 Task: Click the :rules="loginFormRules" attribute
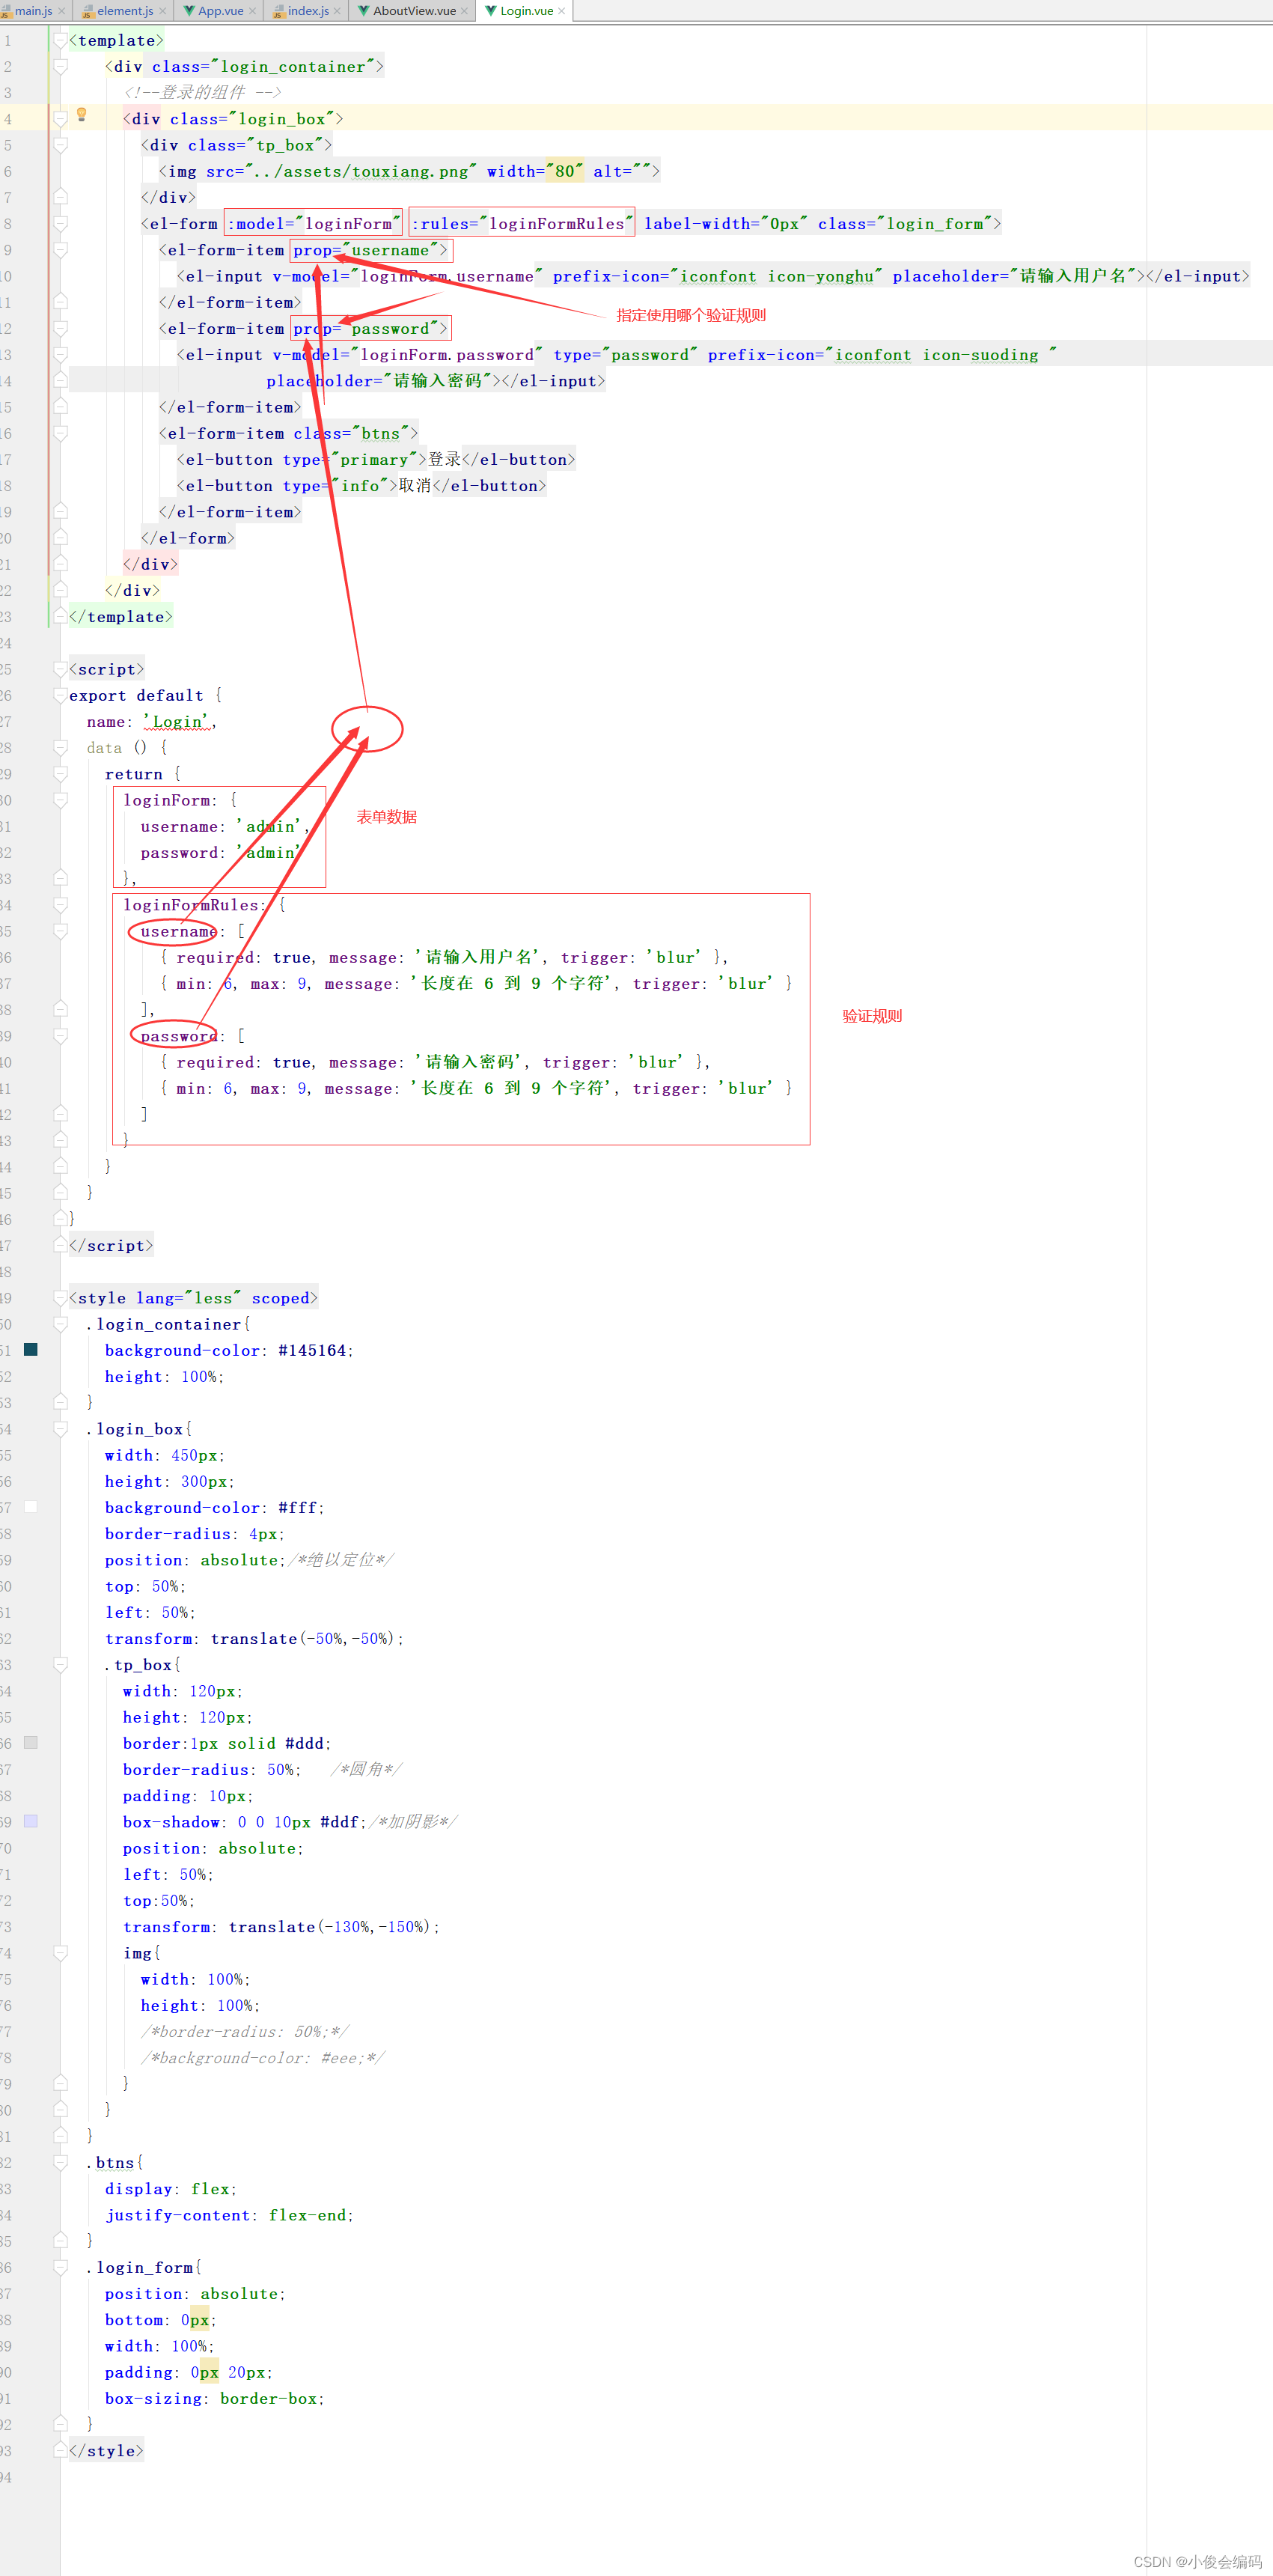522,224
